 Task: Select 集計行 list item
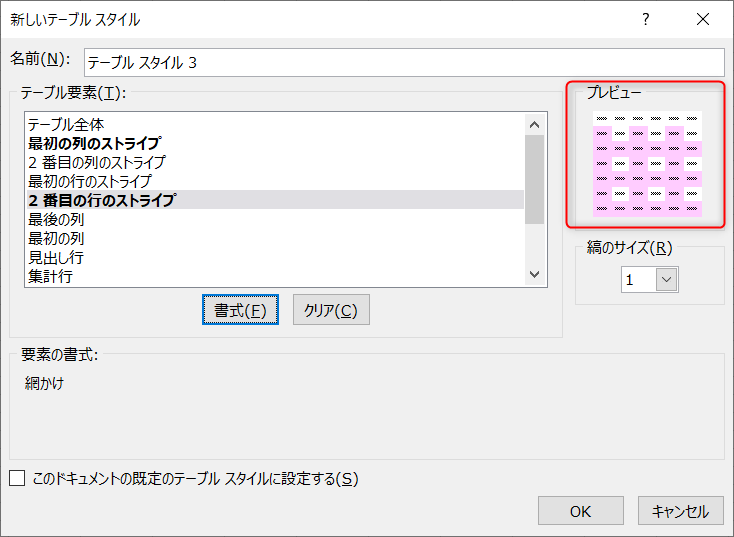[275, 276]
